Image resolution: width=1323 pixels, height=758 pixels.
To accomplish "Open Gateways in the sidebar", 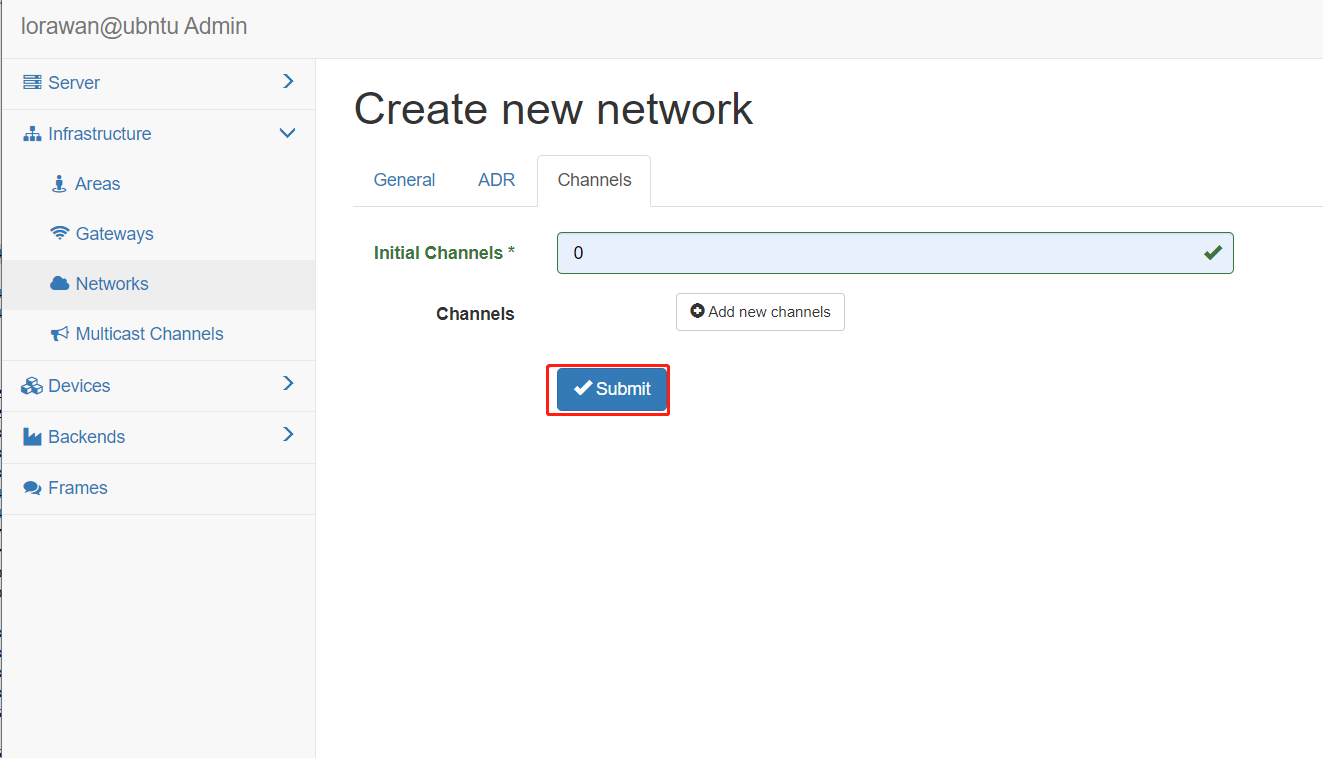I will (115, 234).
